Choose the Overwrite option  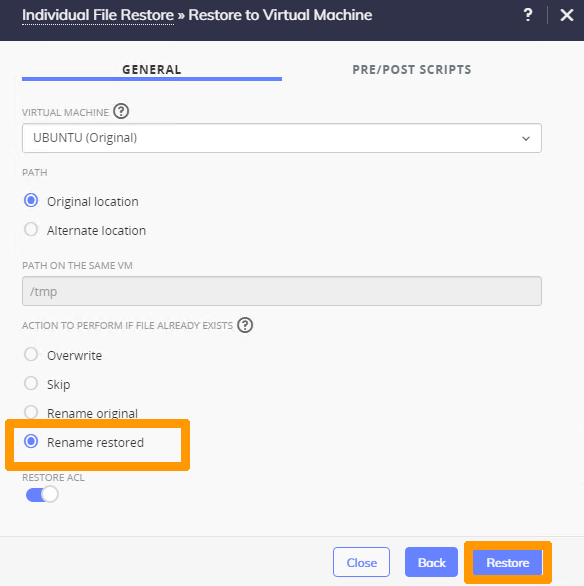click(x=31, y=354)
